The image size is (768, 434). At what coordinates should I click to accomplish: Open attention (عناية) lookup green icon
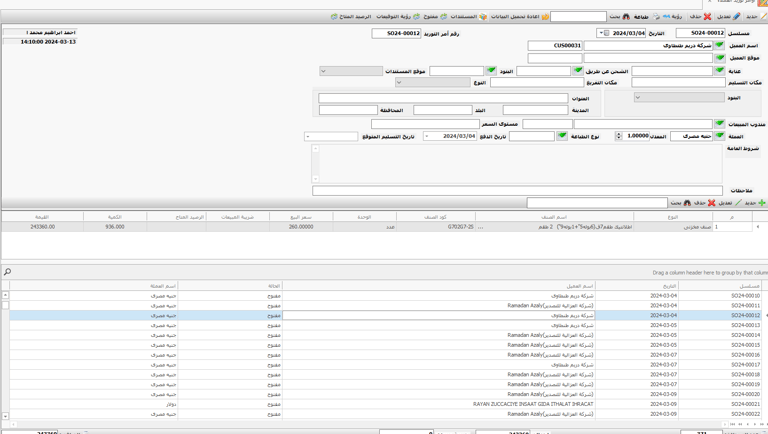719,71
